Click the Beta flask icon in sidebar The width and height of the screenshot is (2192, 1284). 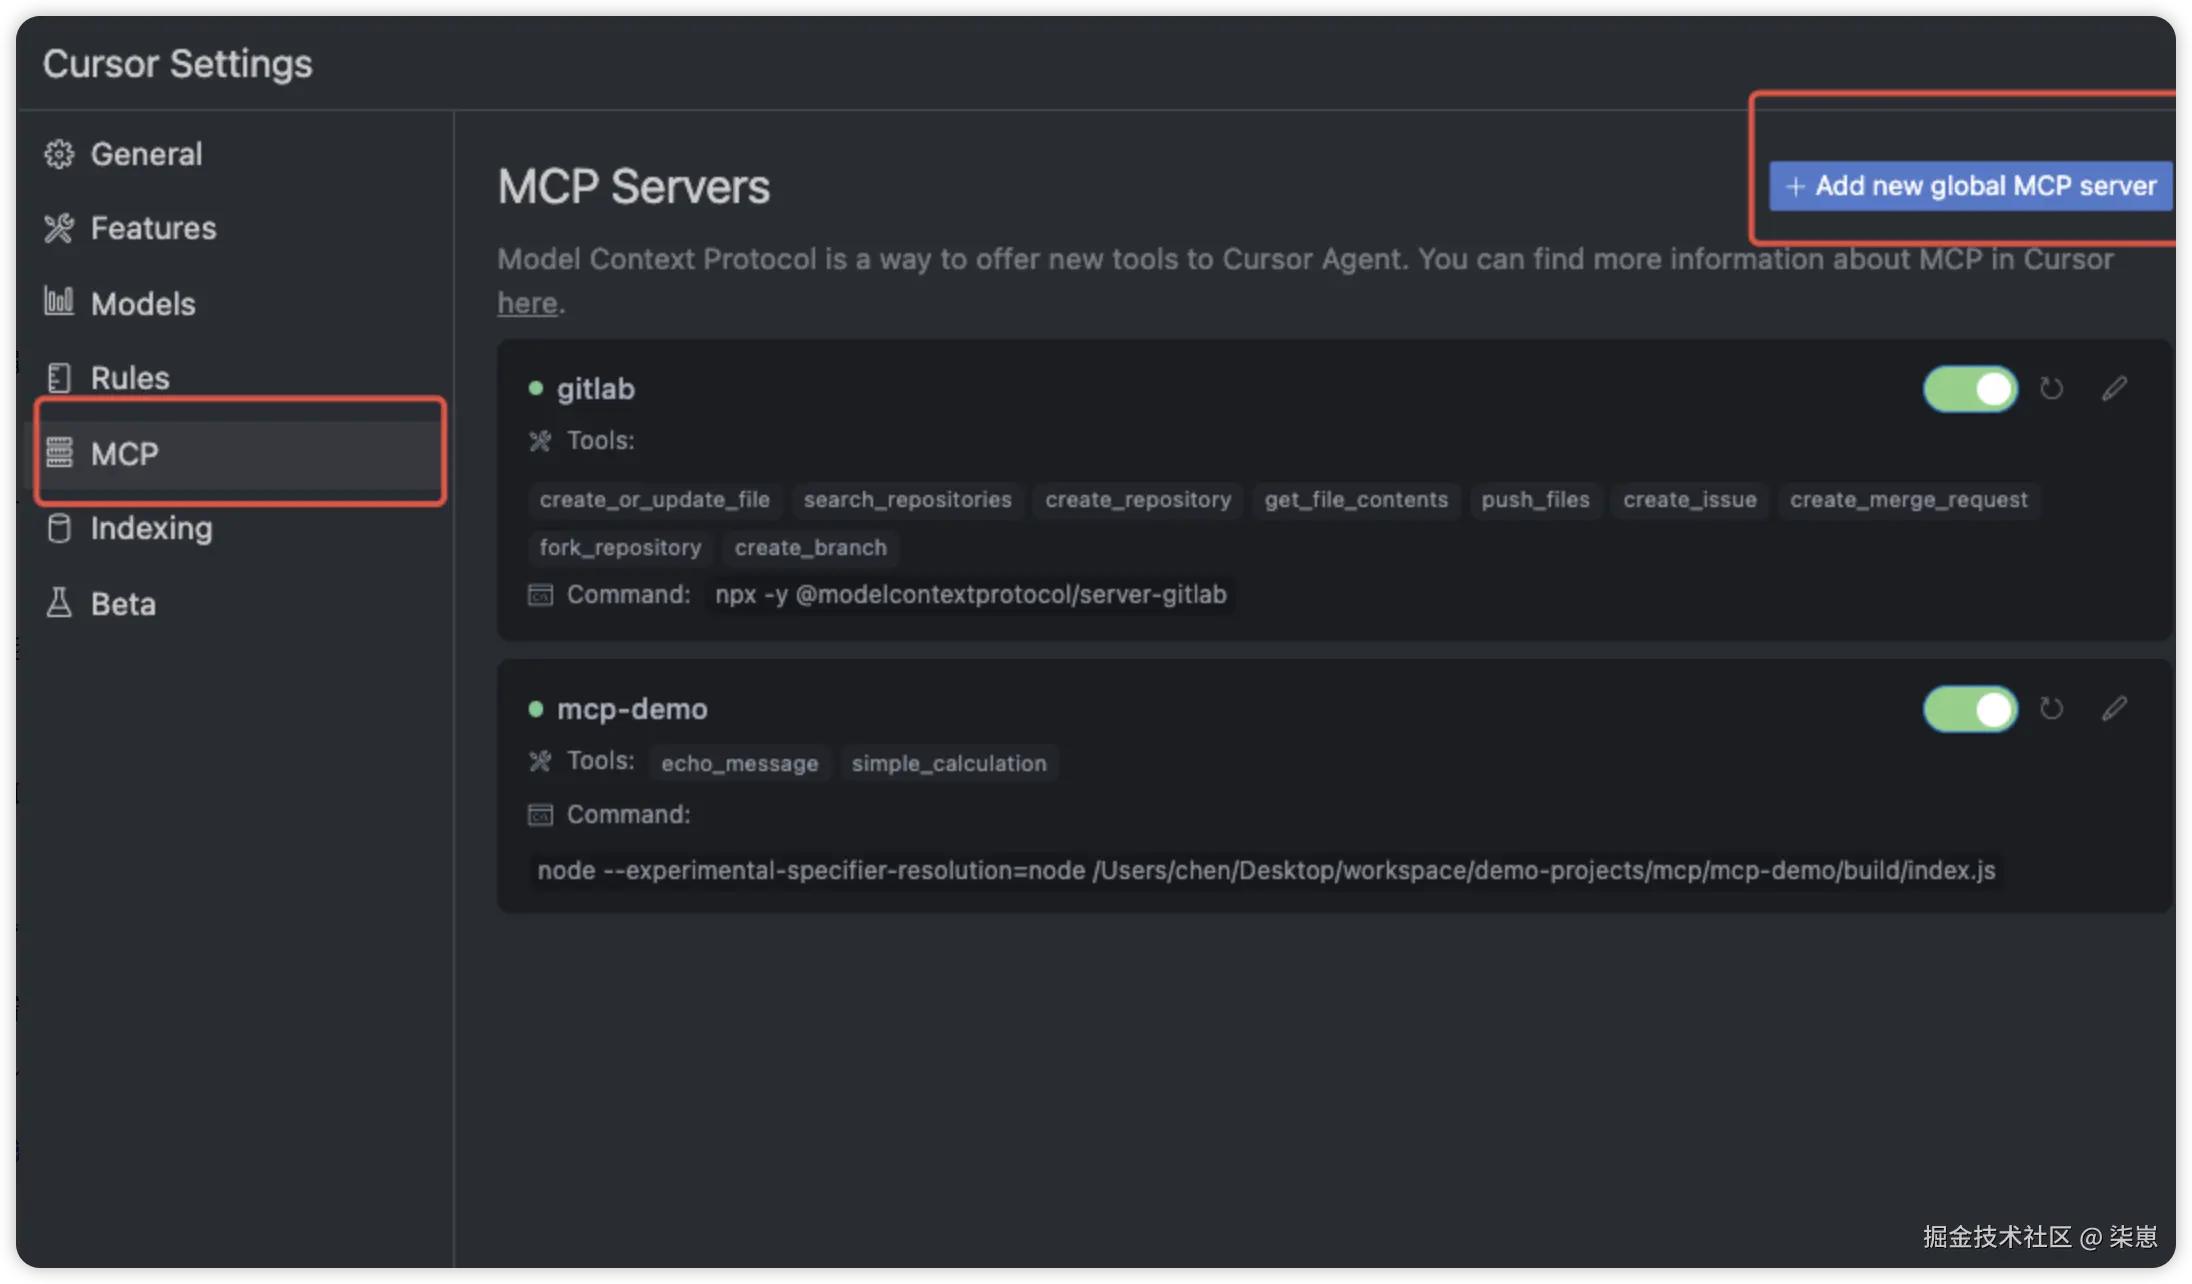[x=59, y=603]
